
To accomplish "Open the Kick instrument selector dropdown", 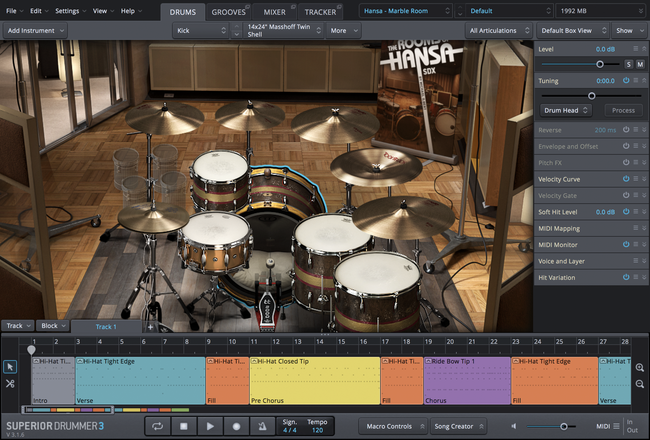I will pos(200,30).
